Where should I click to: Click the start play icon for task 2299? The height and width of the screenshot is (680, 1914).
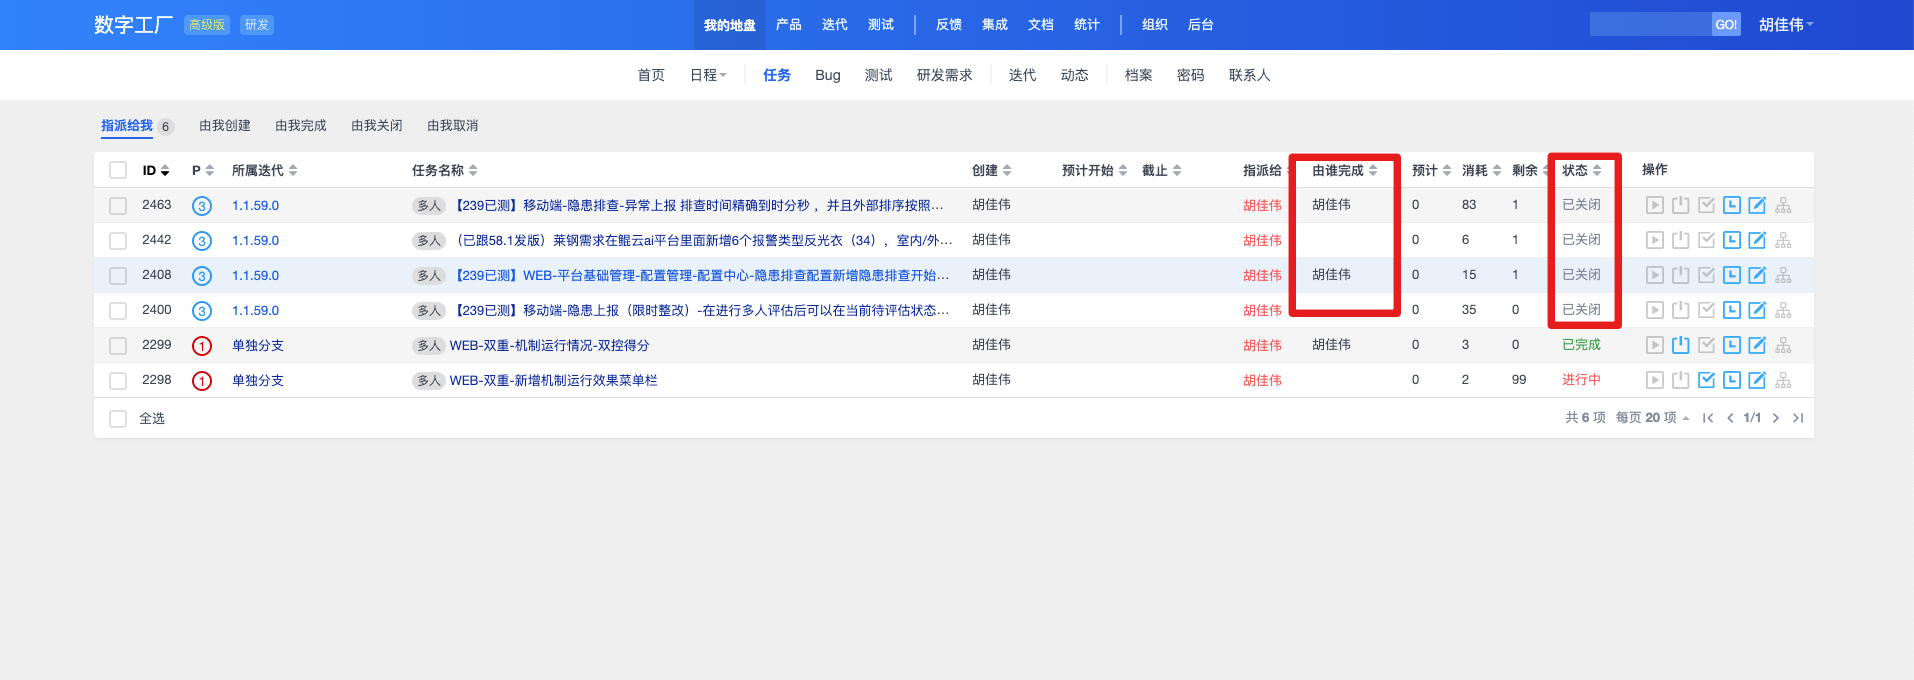coord(1655,345)
